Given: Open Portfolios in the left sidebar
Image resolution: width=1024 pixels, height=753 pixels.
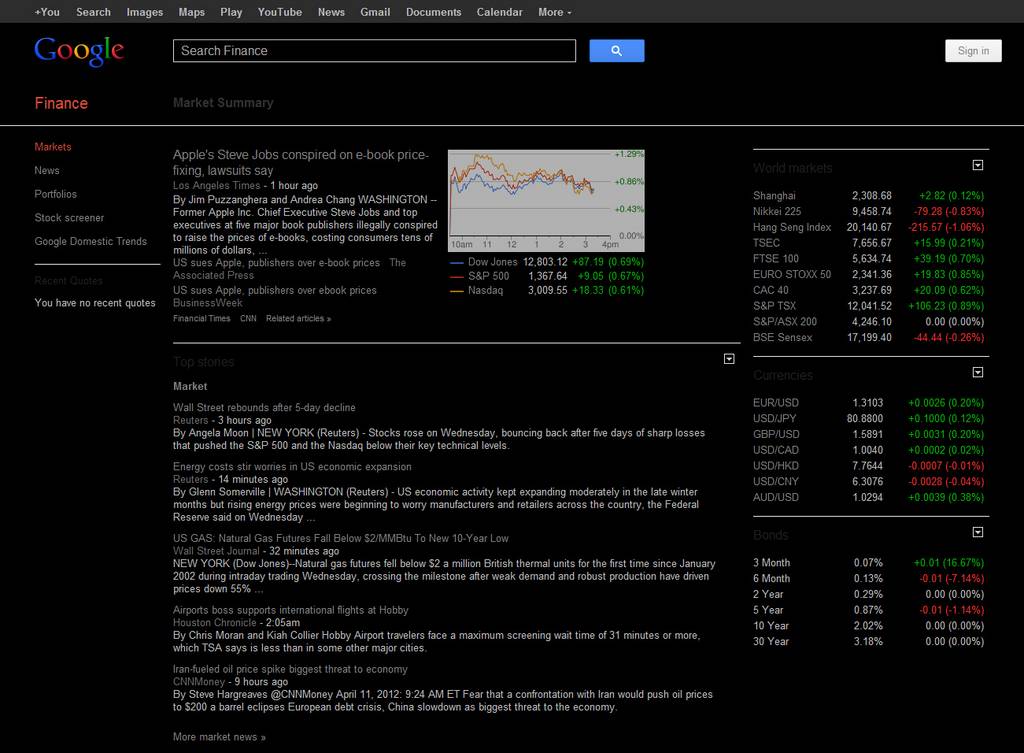Looking at the screenshot, I should [56, 194].
